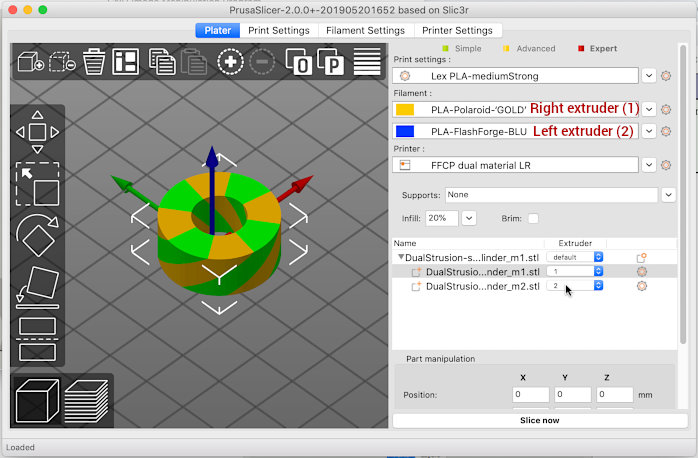Click the Slice now button

[540, 421]
